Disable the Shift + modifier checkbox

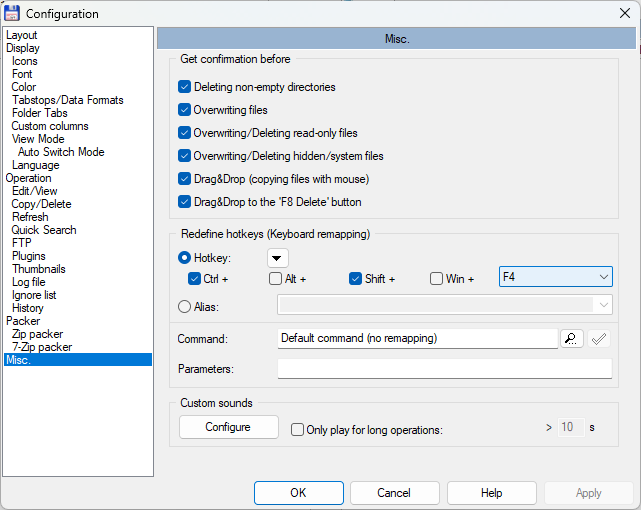356,279
